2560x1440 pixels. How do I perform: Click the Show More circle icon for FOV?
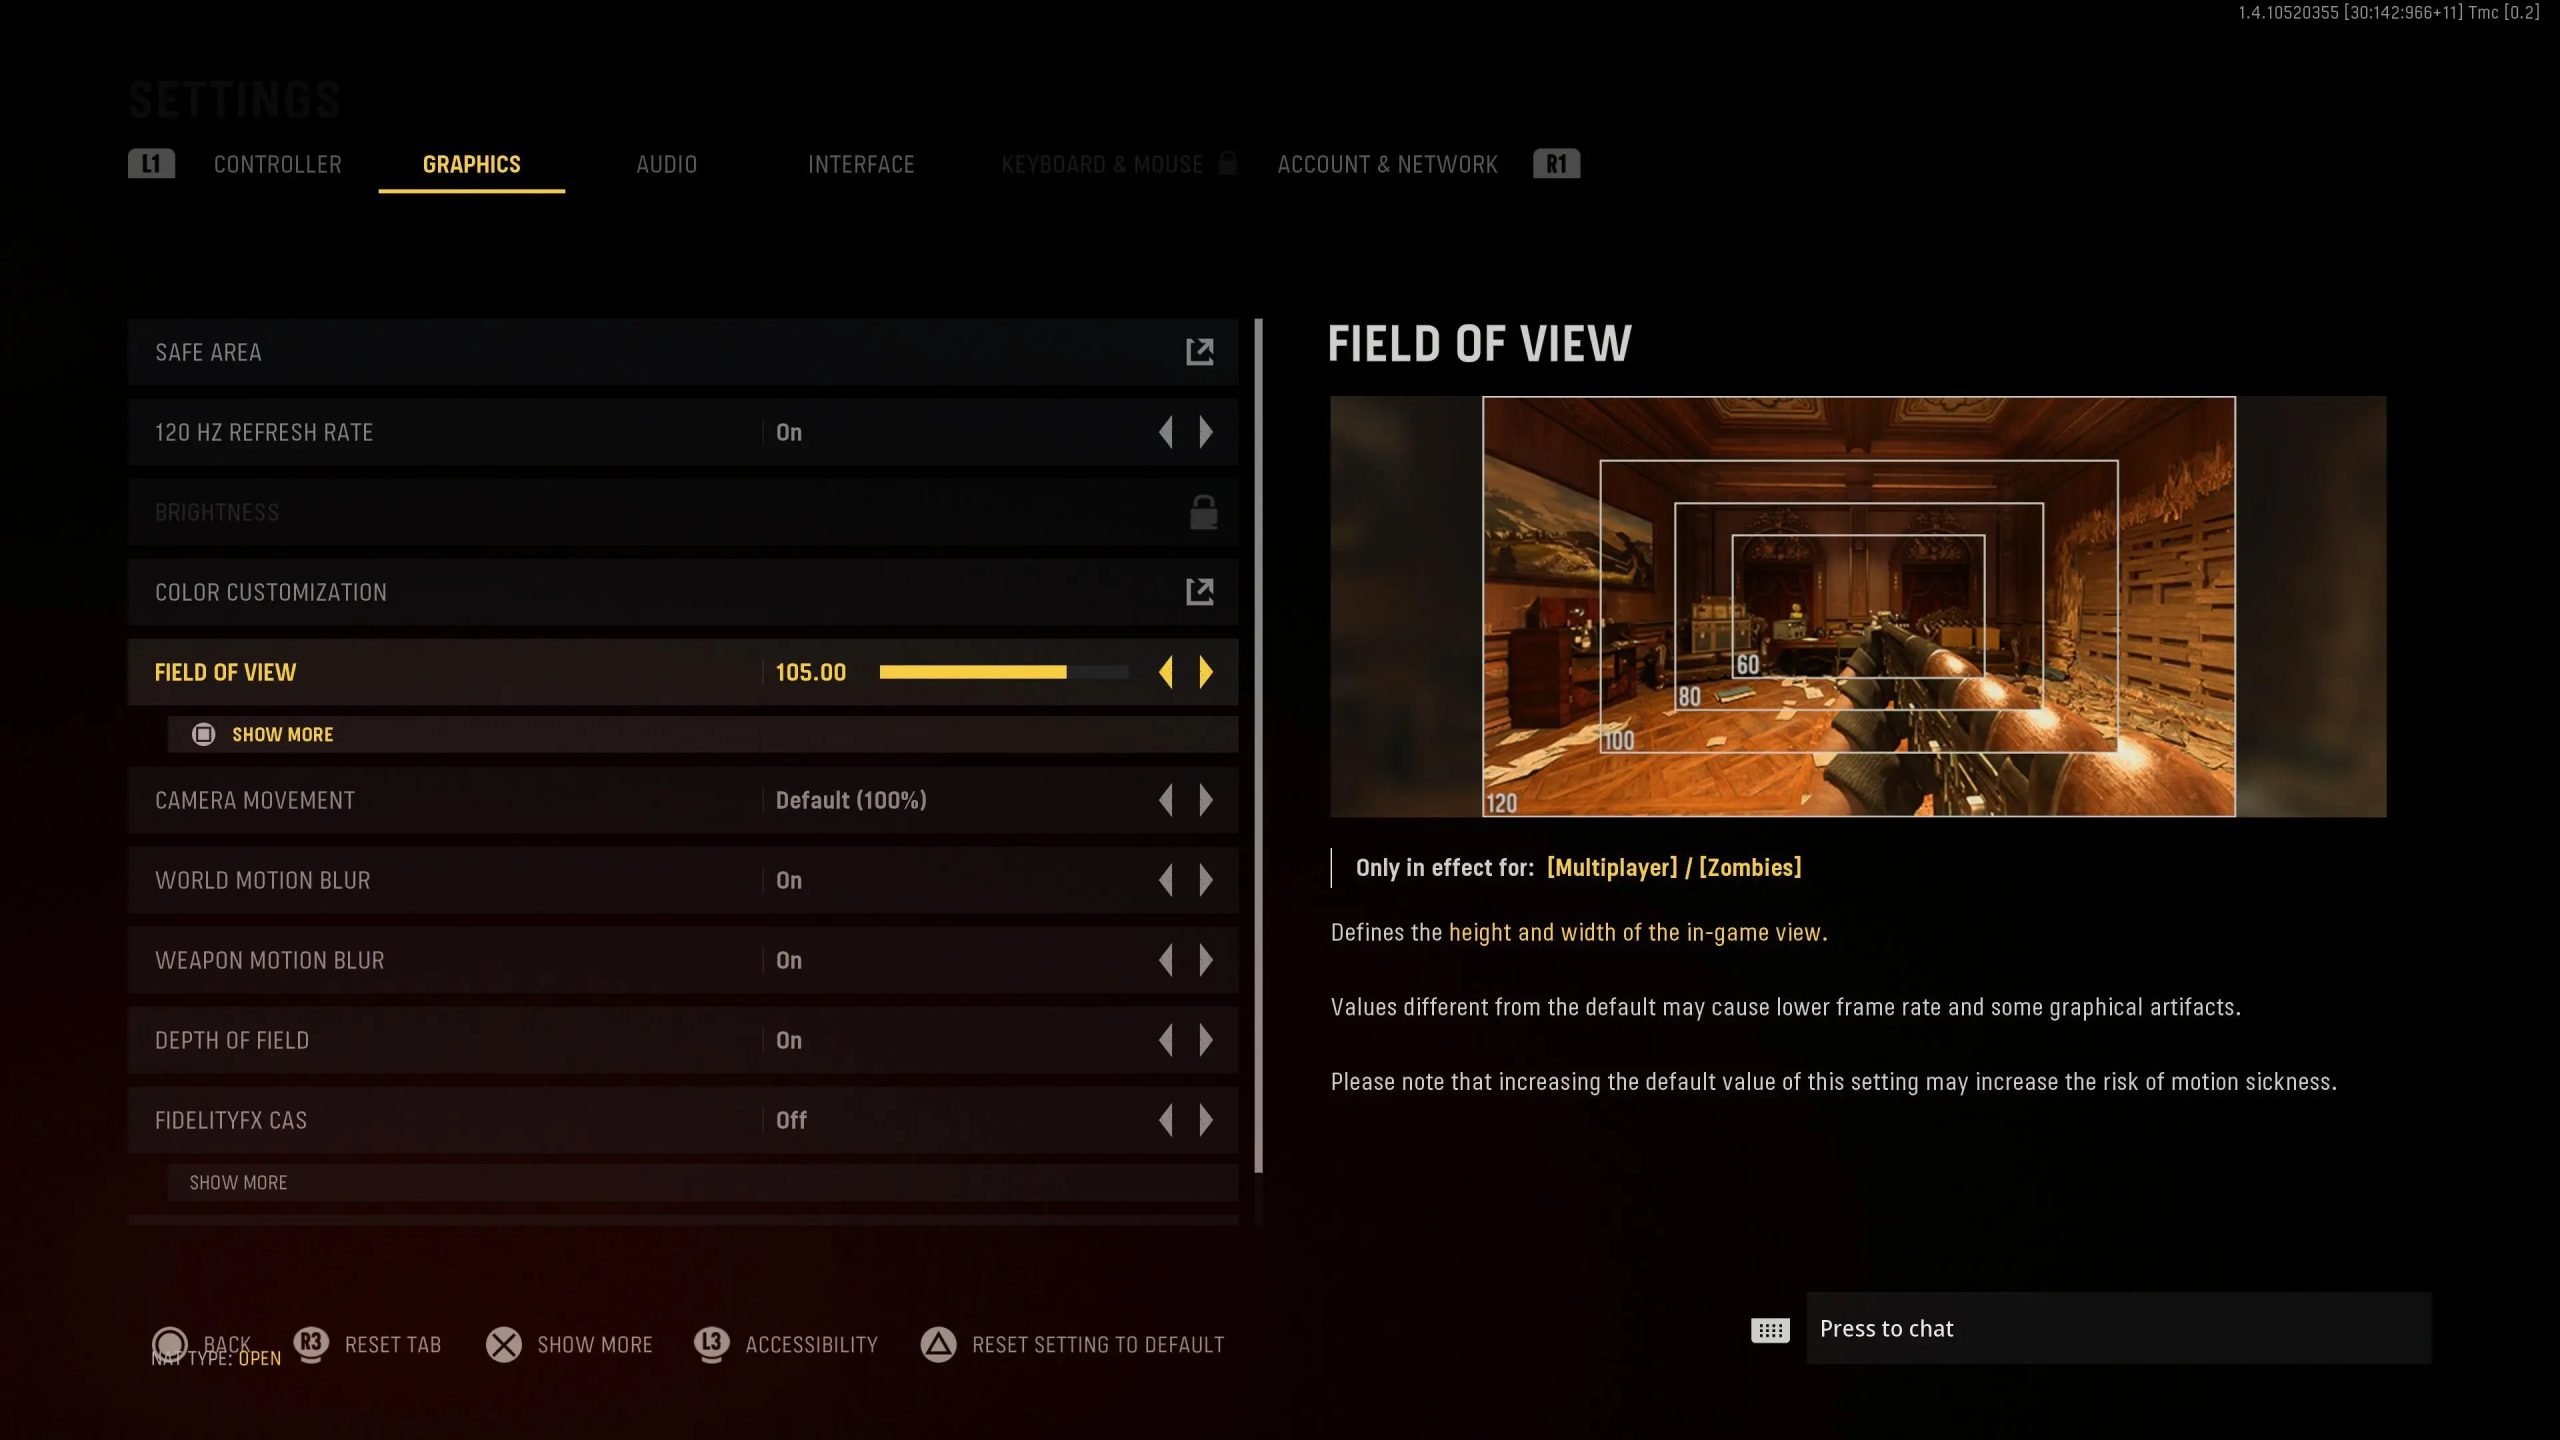[x=204, y=733]
